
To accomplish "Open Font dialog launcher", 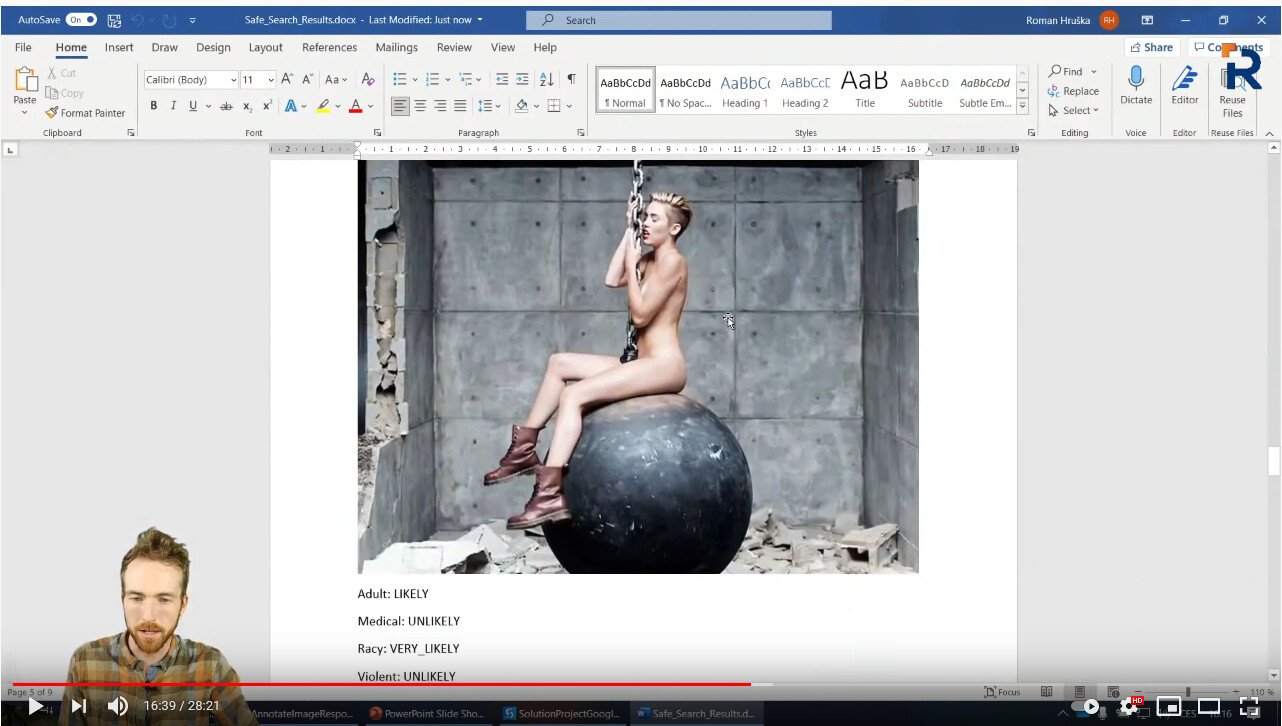I will 378,133.
